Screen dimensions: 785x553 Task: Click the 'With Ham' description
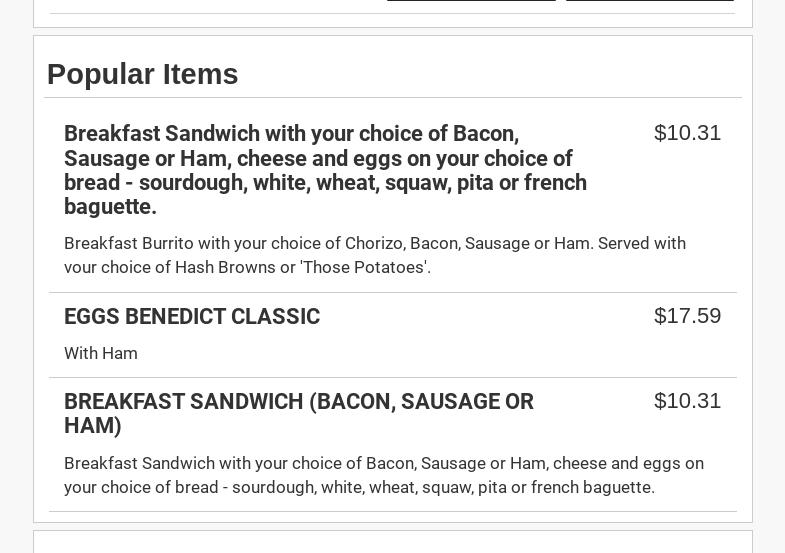click(101, 353)
